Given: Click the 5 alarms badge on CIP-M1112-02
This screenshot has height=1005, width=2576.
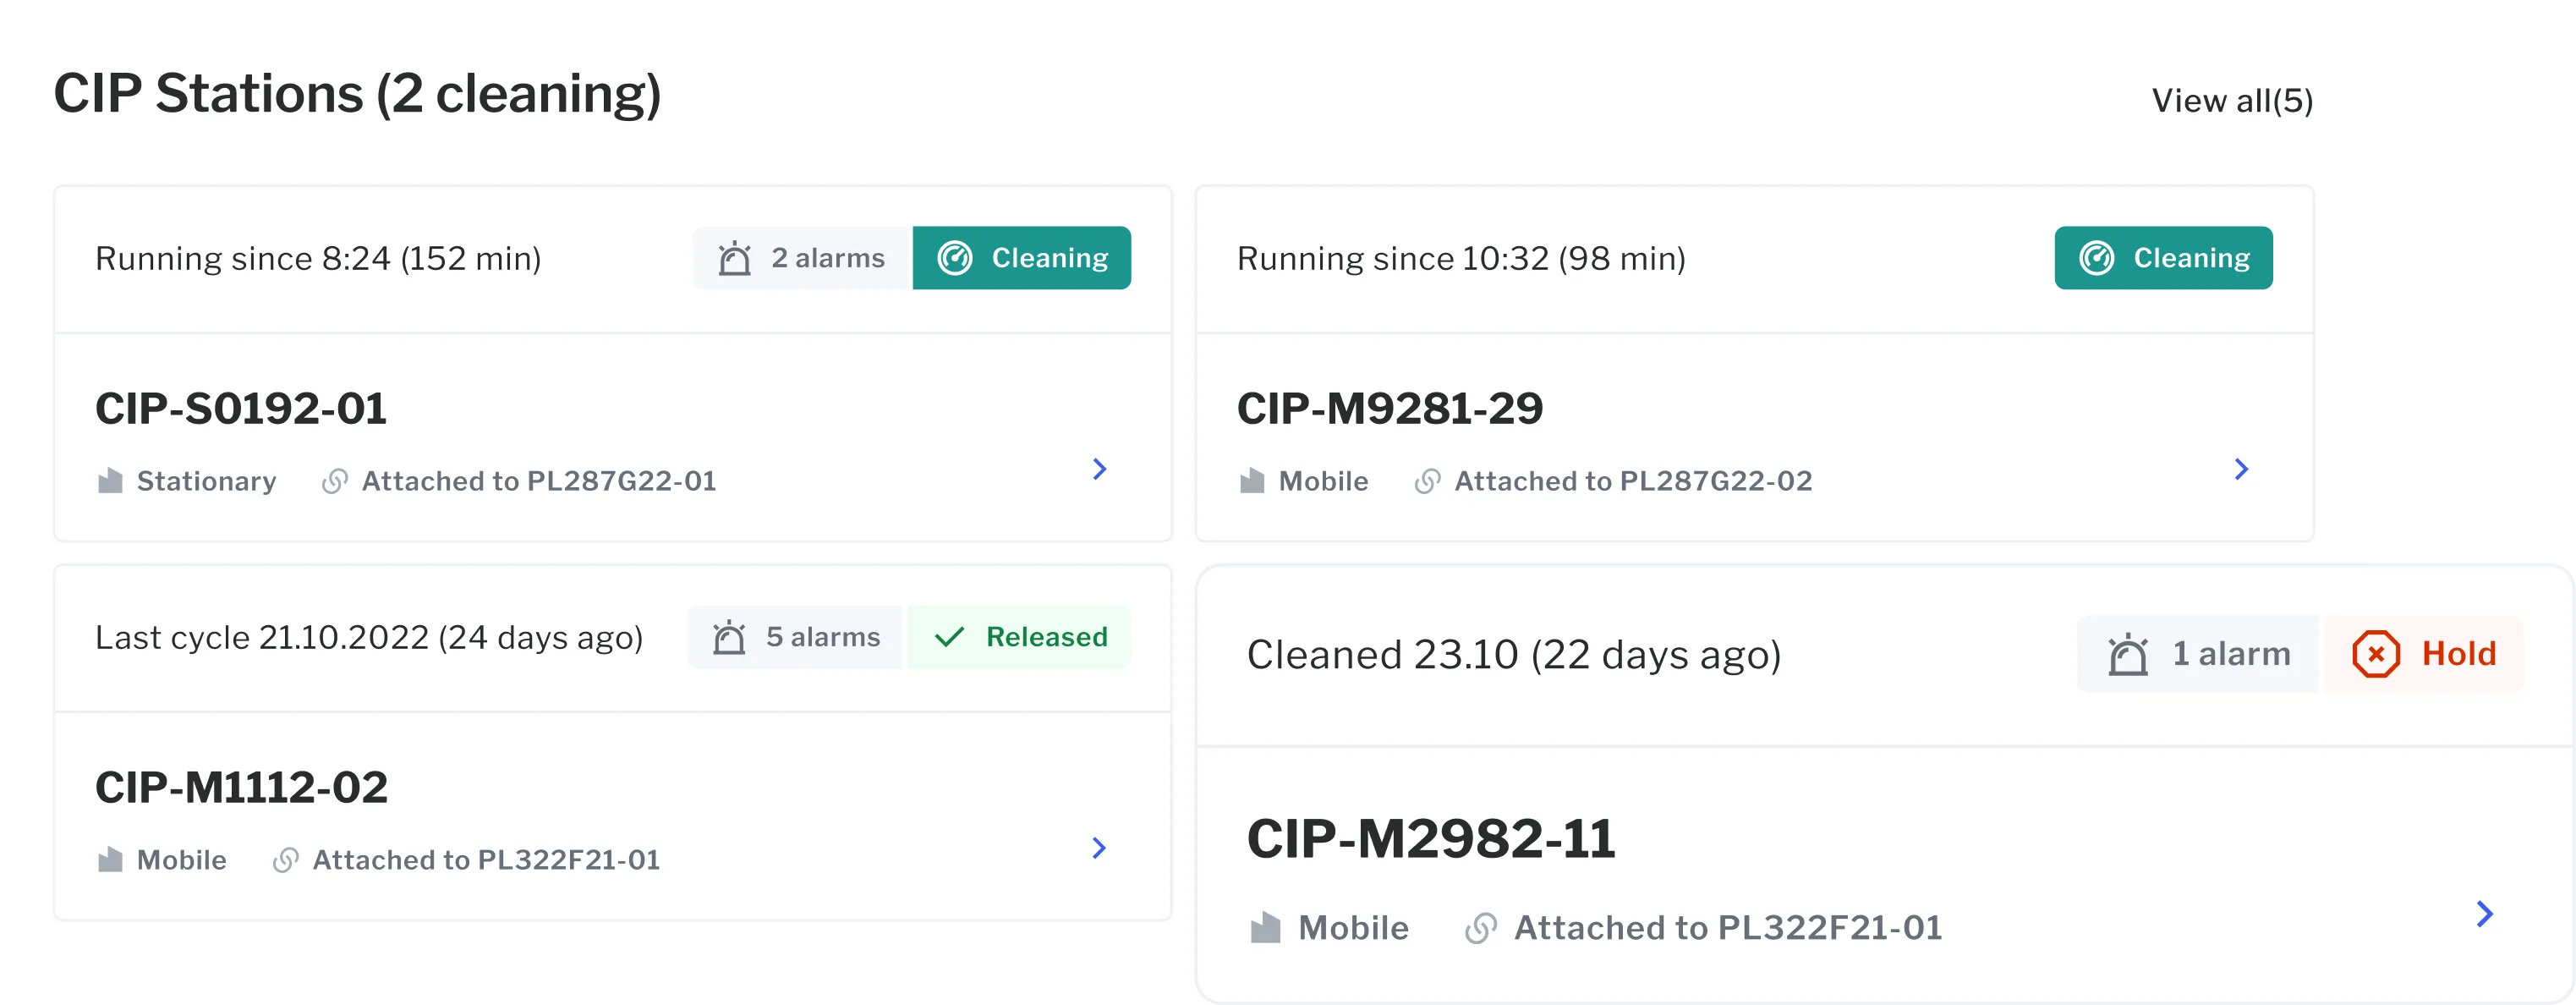Looking at the screenshot, I should (795, 637).
